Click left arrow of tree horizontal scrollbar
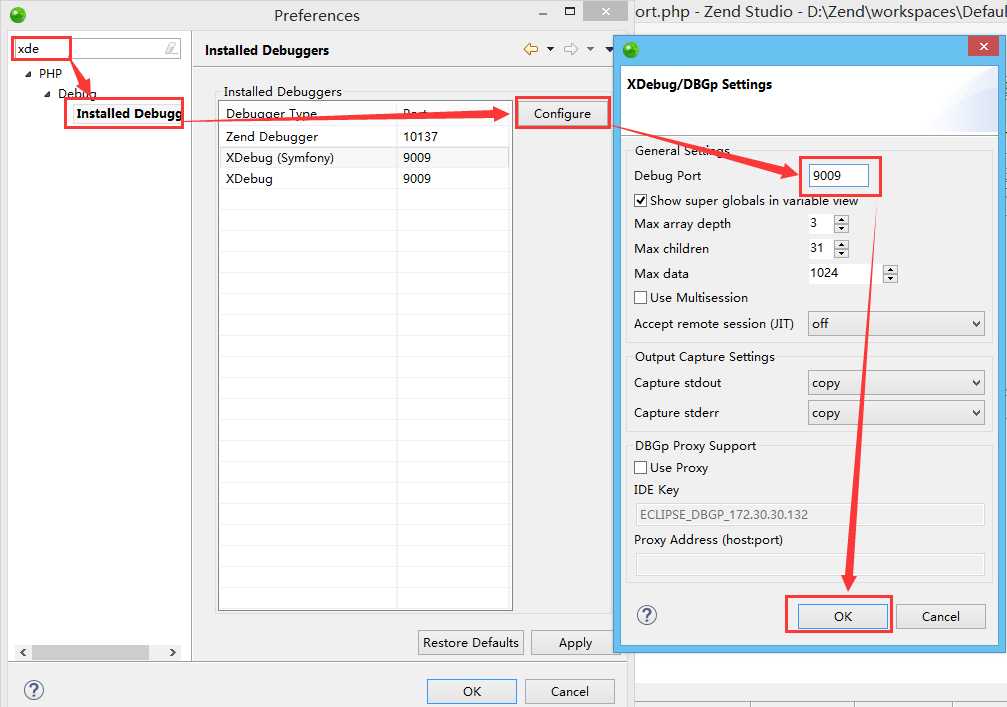Image resolution: width=1007 pixels, height=707 pixels. pos(23,652)
